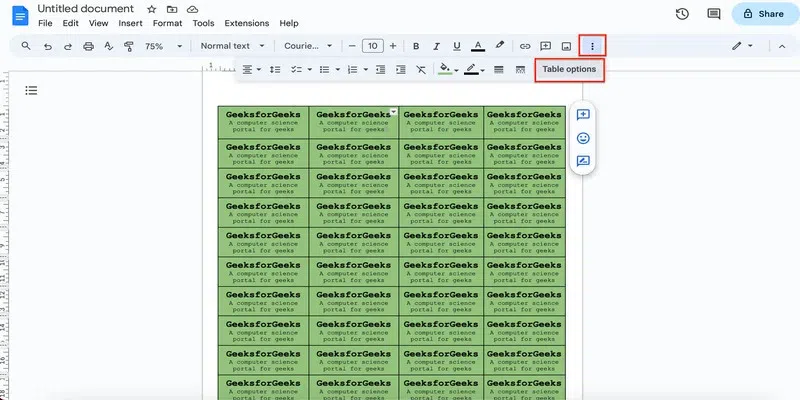This screenshot has width=800, height=400.
Task: Open the border width tool
Action: [499, 69]
